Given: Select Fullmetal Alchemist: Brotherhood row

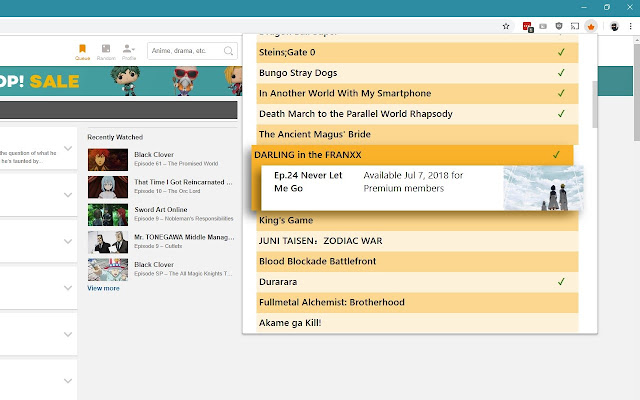Looking at the screenshot, I should click(417, 302).
